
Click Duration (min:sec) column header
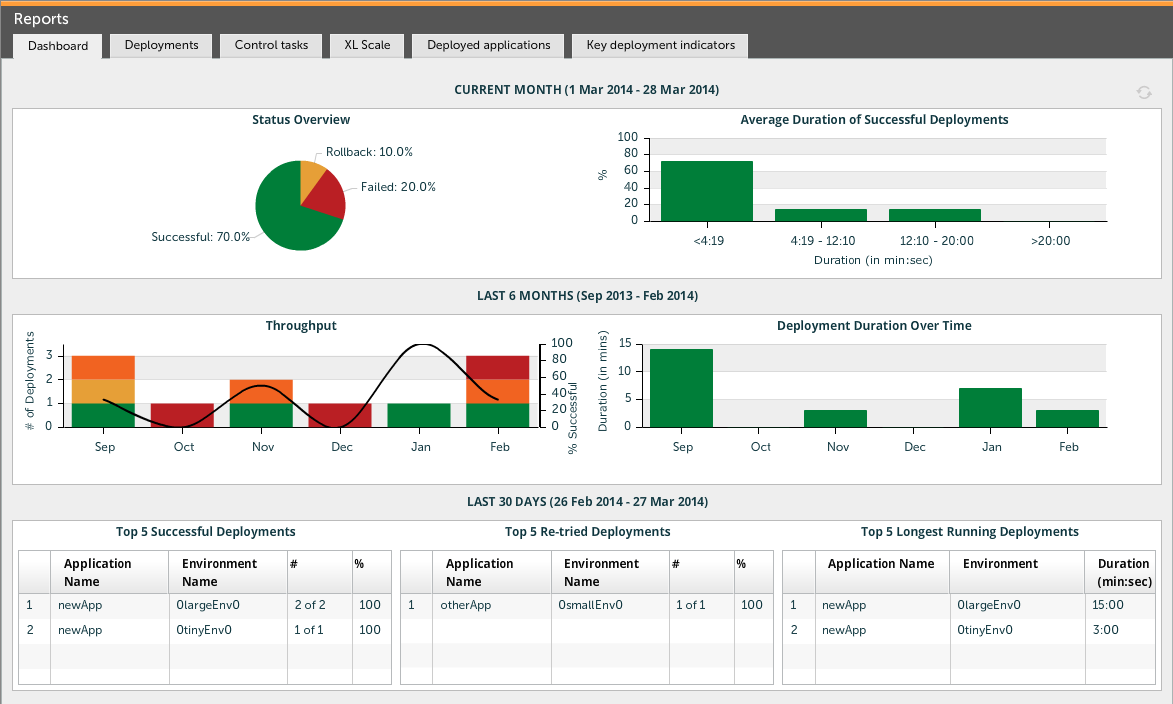coord(1124,572)
